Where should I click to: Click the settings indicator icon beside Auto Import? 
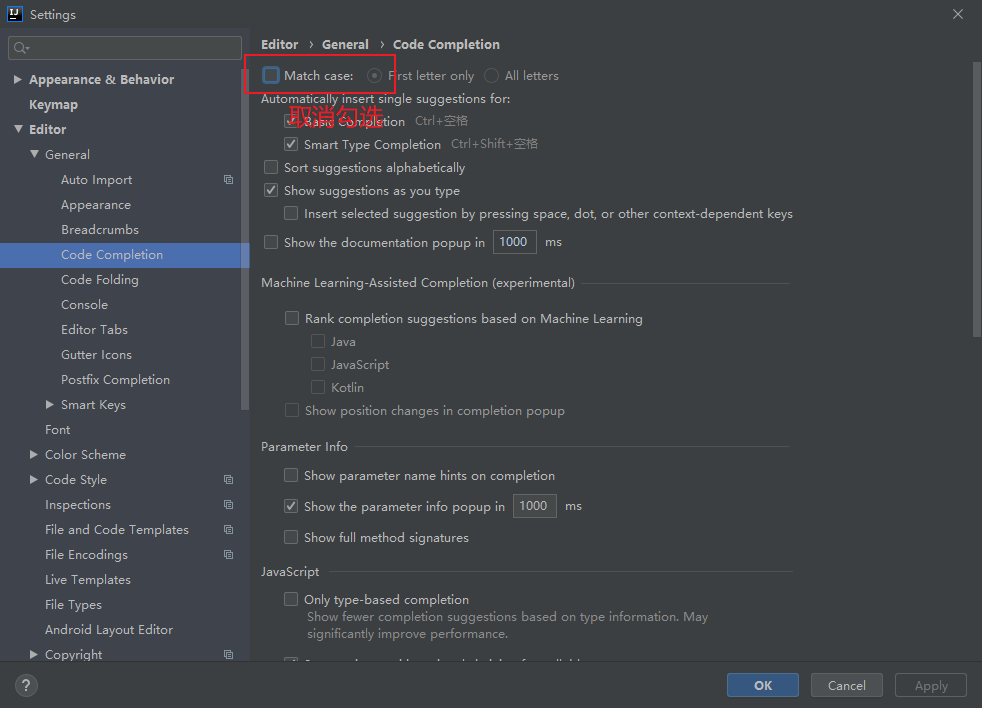(228, 179)
